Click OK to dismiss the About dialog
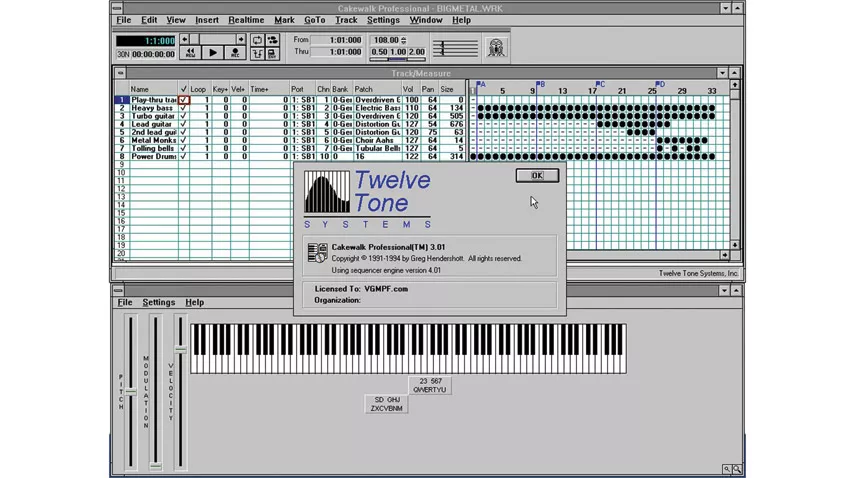This screenshot has height=478, width=850. [536, 176]
